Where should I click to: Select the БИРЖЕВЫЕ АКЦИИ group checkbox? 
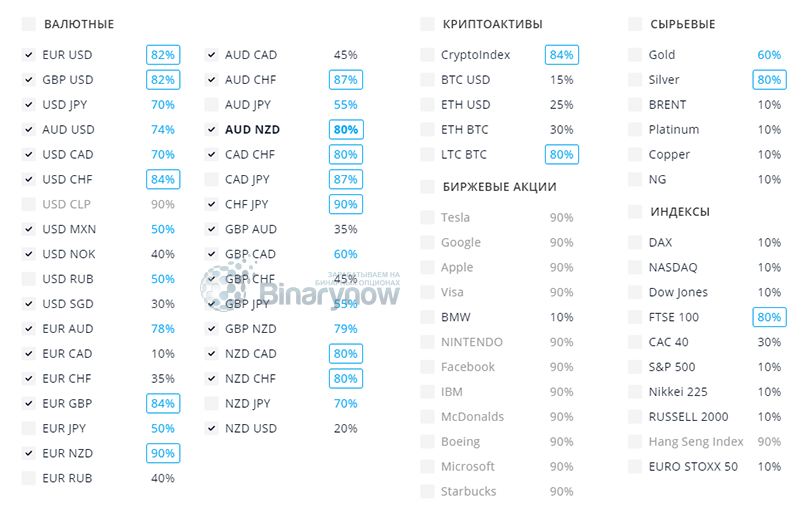(x=427, y=187)
